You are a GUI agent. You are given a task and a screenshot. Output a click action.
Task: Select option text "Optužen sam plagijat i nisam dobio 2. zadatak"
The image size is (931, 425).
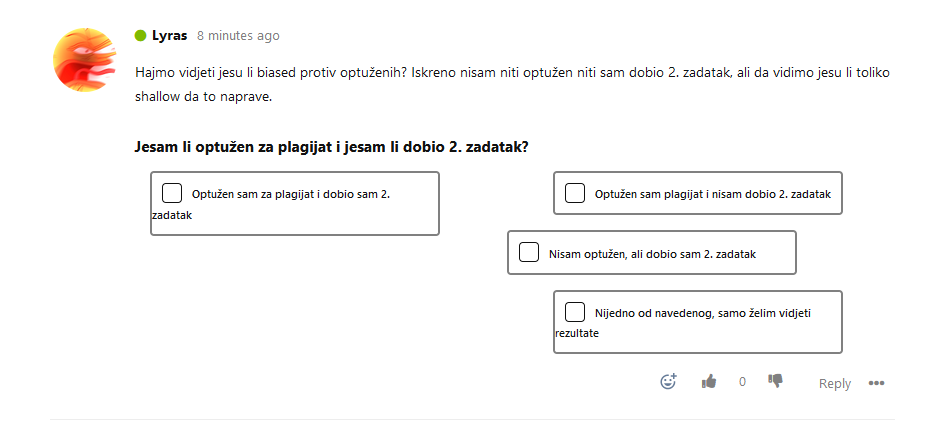(713, 194)
